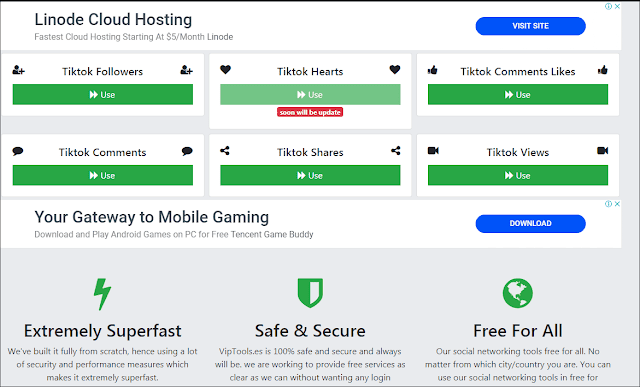Screen dimensions: 640x387
Task: Visit the Linode Cloud Hosting site
Action: point(531,26)
